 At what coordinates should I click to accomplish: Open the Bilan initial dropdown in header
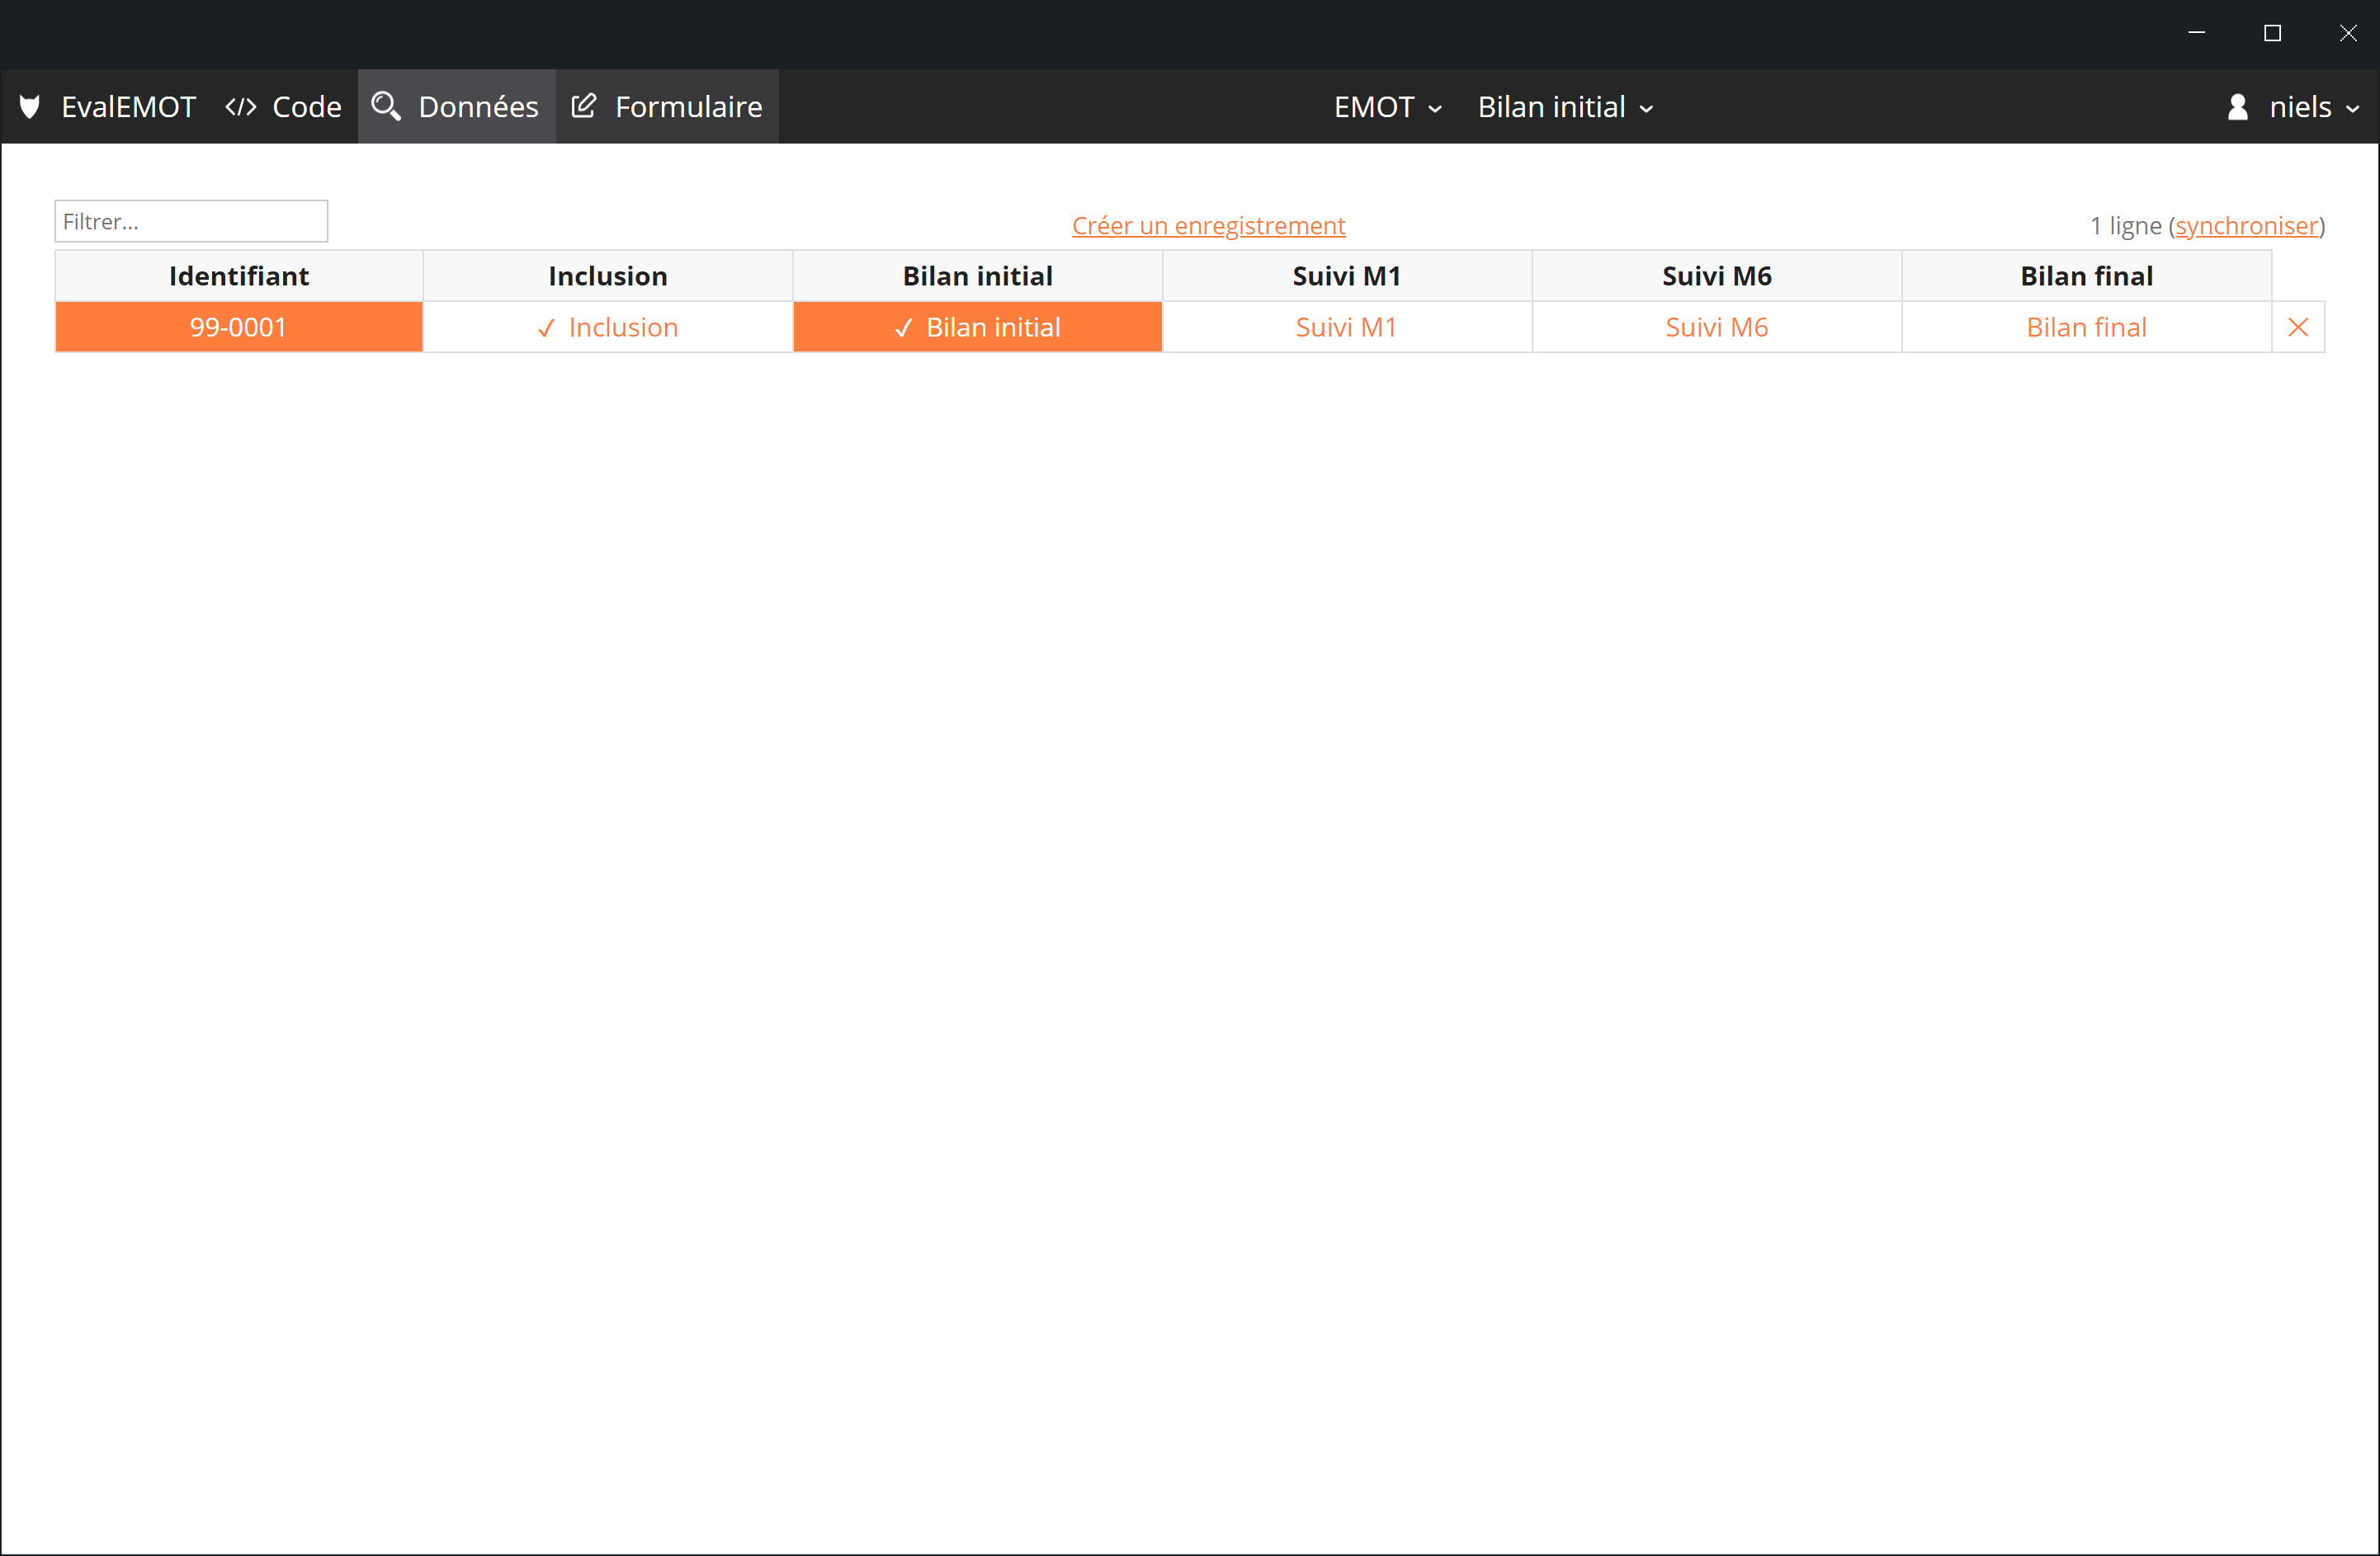[1564, 107]
